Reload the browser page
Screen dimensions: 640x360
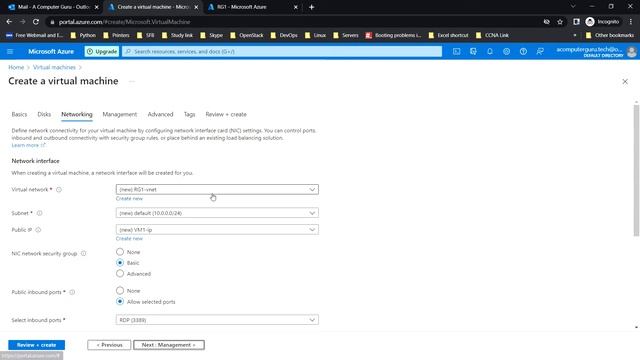coord(36,22)
